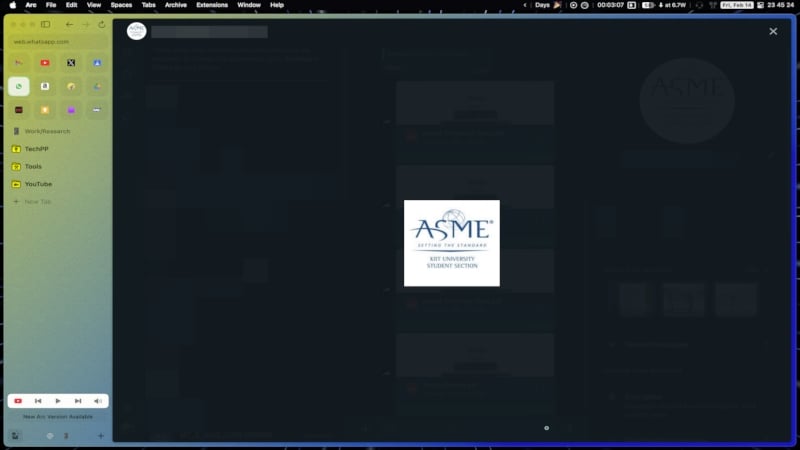Open the first pinned tab in top row

19,63
